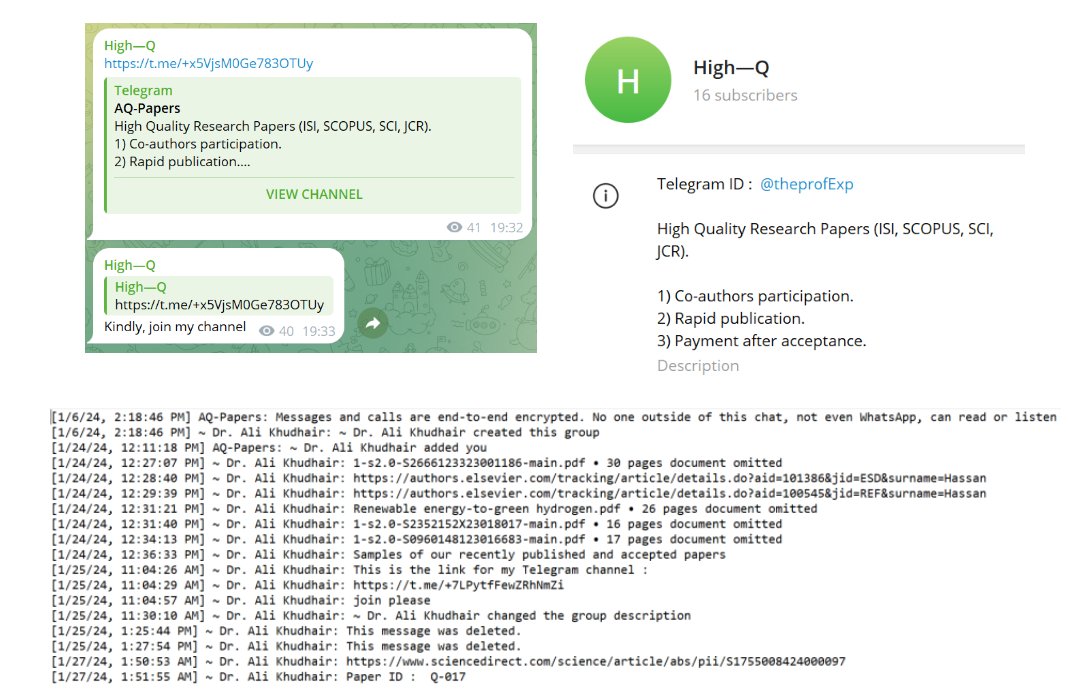The width and height of the screenshot is (1069, 693).
Task: Click the 19:33 message timestamp
Action: pyautogui.click(x=319, y=331)
